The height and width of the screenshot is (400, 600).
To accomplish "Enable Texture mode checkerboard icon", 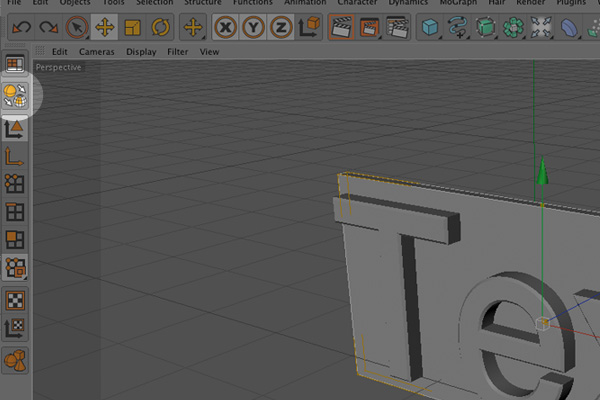I will (x=15, y=300).
